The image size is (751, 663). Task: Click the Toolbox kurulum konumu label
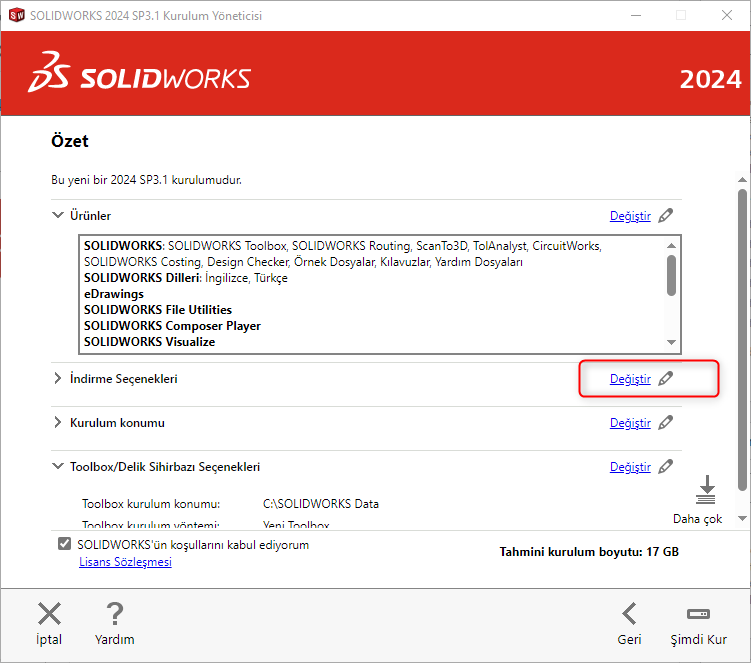click(x=150, y=504)
